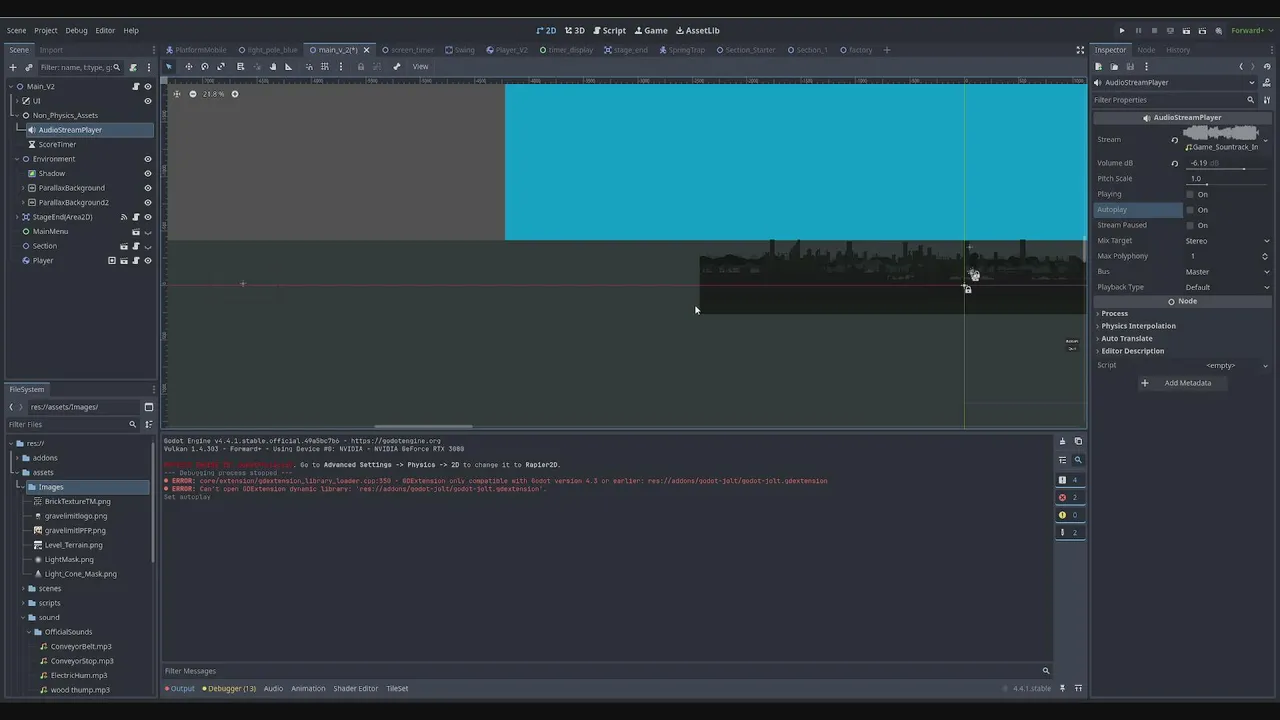The width and height of the screenshot is (1280, 720).
Task: Hide the Main_V2 node
Action: pos(148,86)
